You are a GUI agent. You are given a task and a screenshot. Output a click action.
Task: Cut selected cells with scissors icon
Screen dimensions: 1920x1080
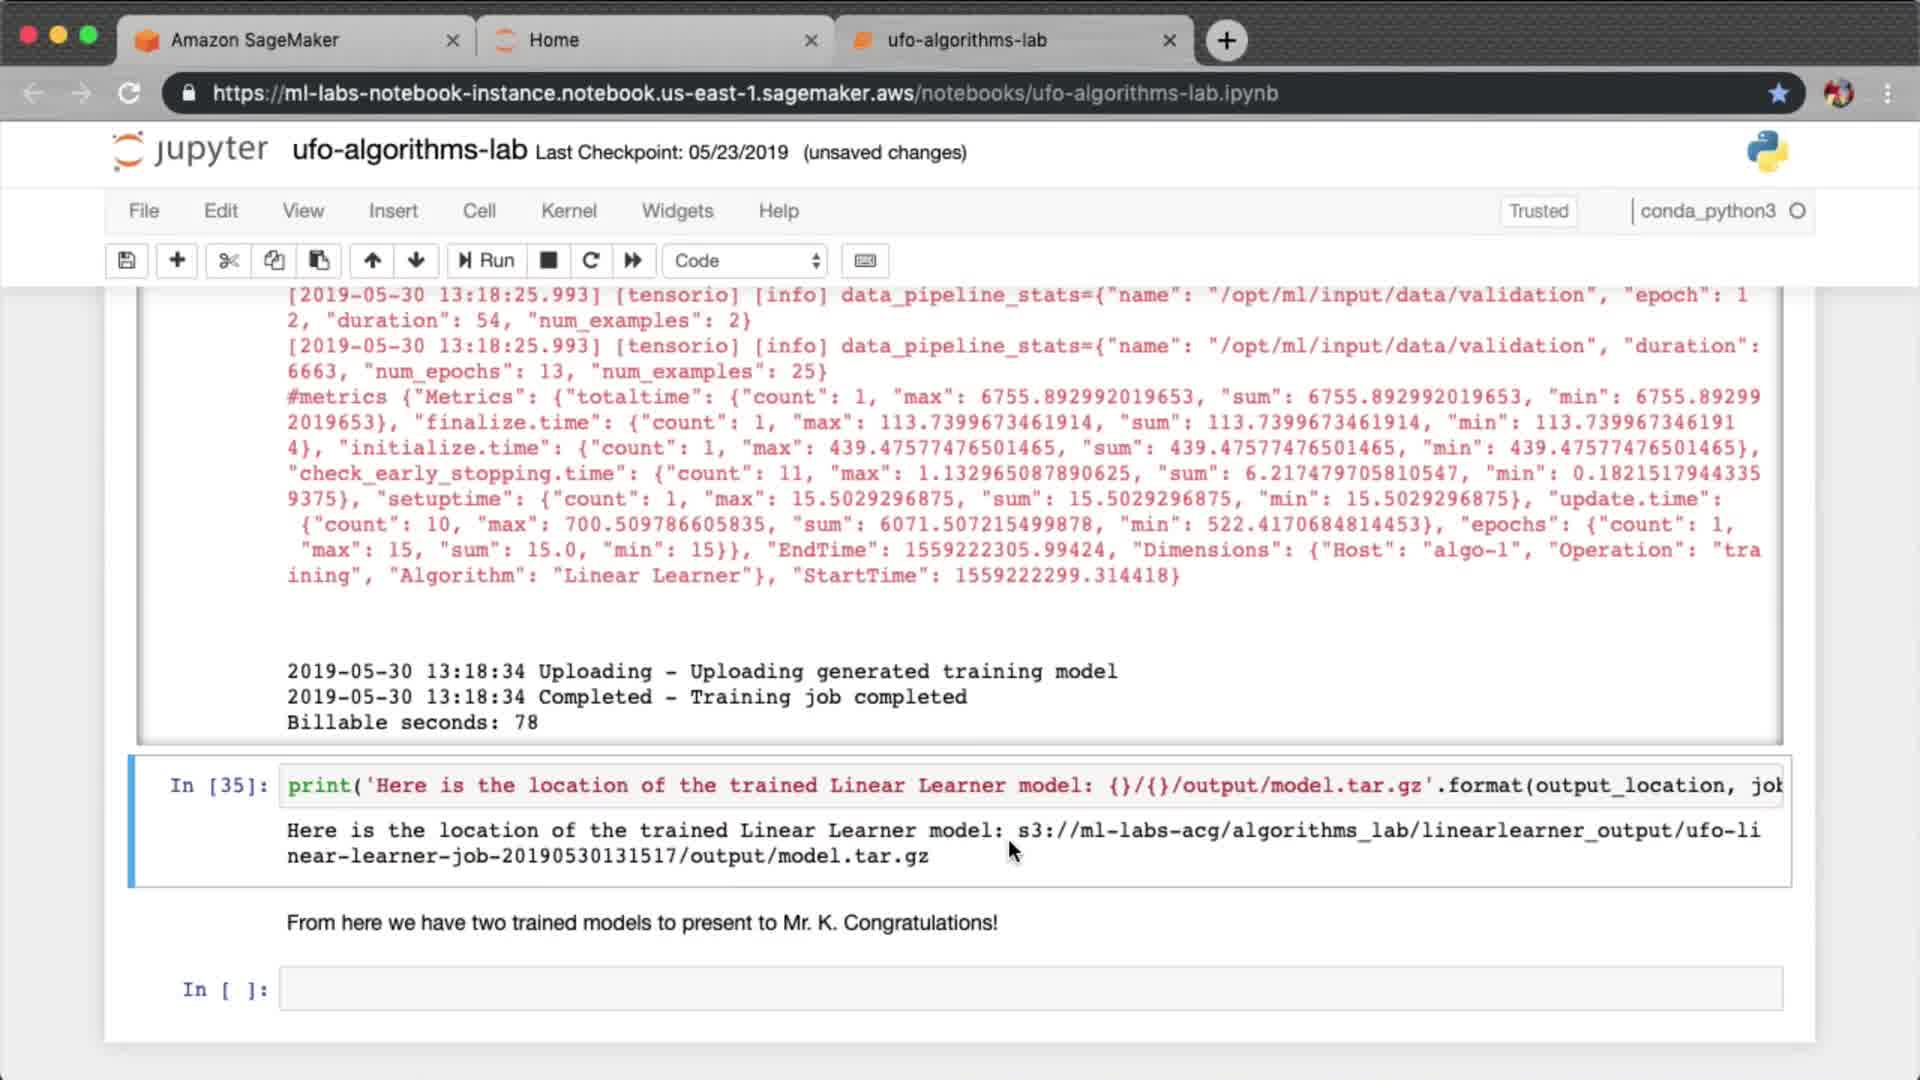point(229,261)
